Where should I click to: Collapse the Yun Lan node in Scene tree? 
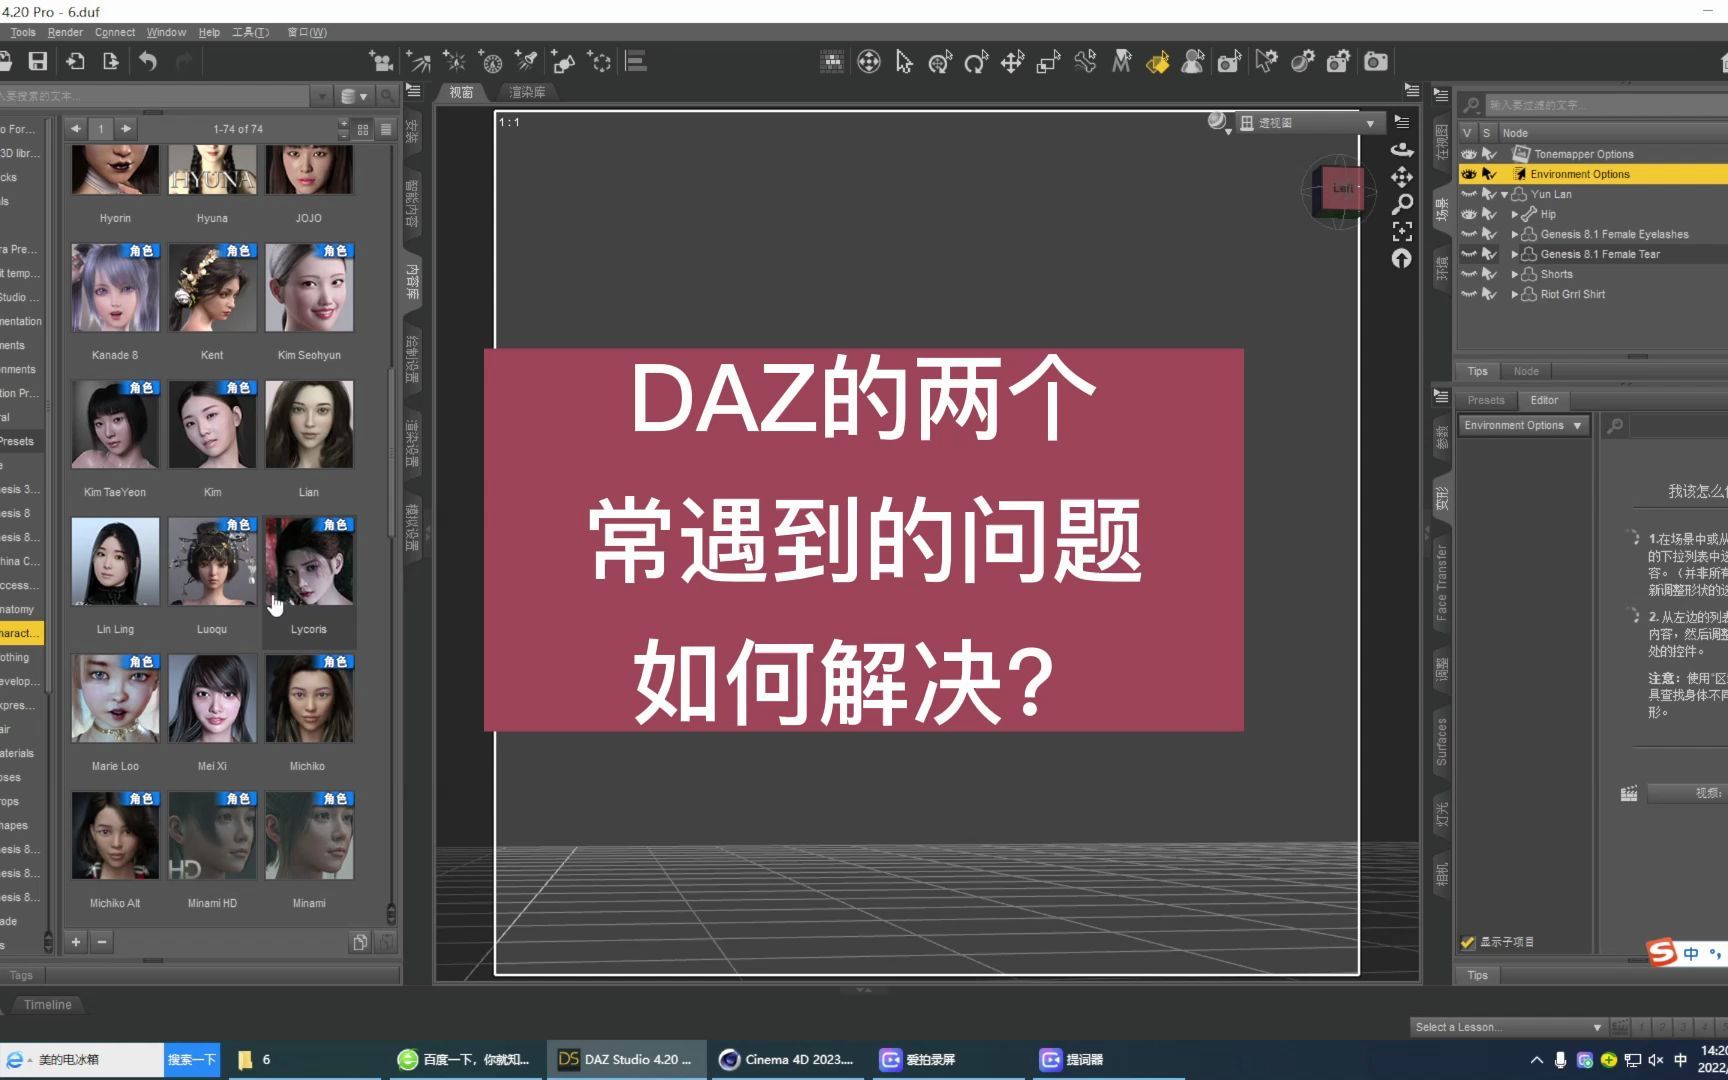point(1504,194)
